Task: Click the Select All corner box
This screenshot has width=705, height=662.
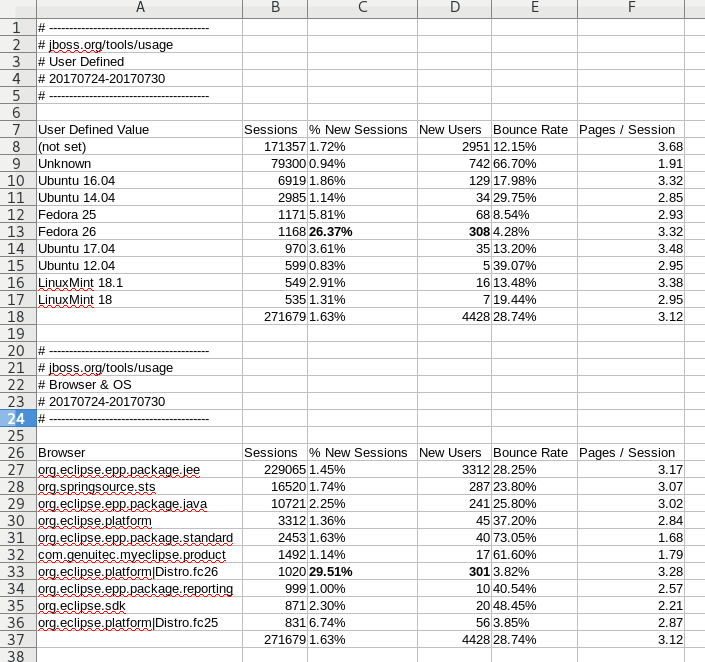Action: click(x=17, y=8)
